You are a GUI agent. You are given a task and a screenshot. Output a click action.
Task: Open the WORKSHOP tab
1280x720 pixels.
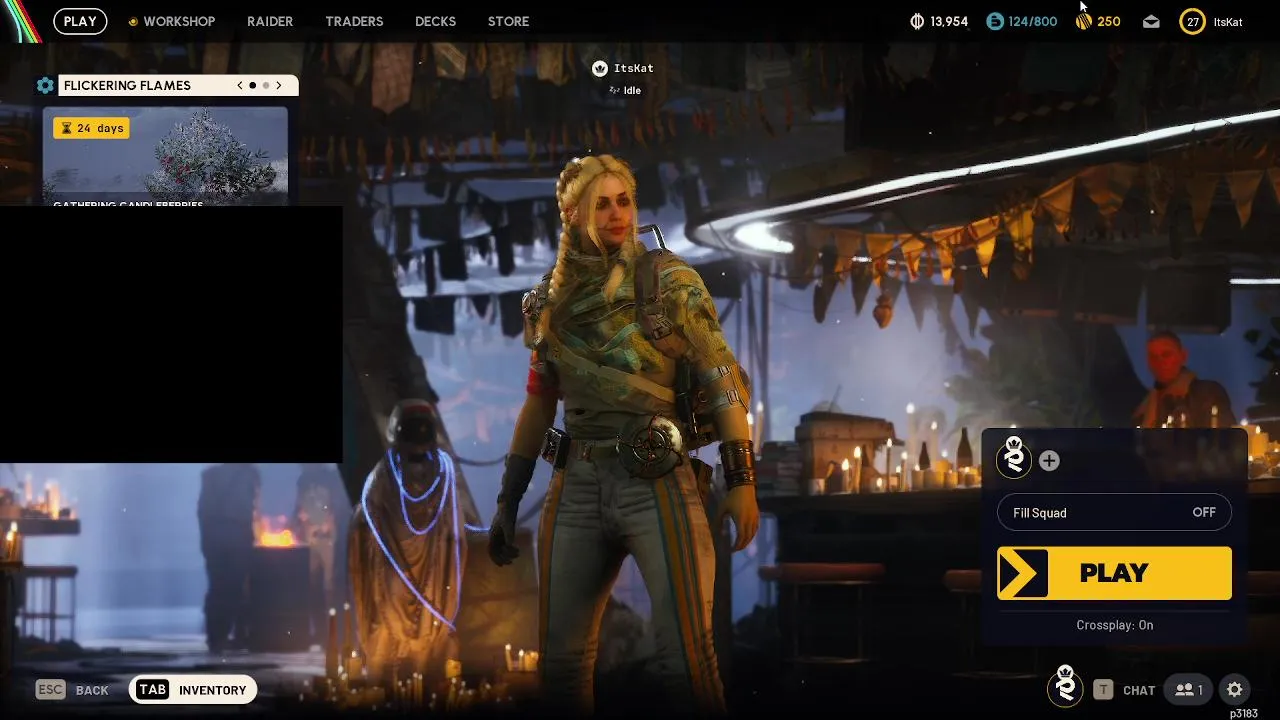[179, 21]
